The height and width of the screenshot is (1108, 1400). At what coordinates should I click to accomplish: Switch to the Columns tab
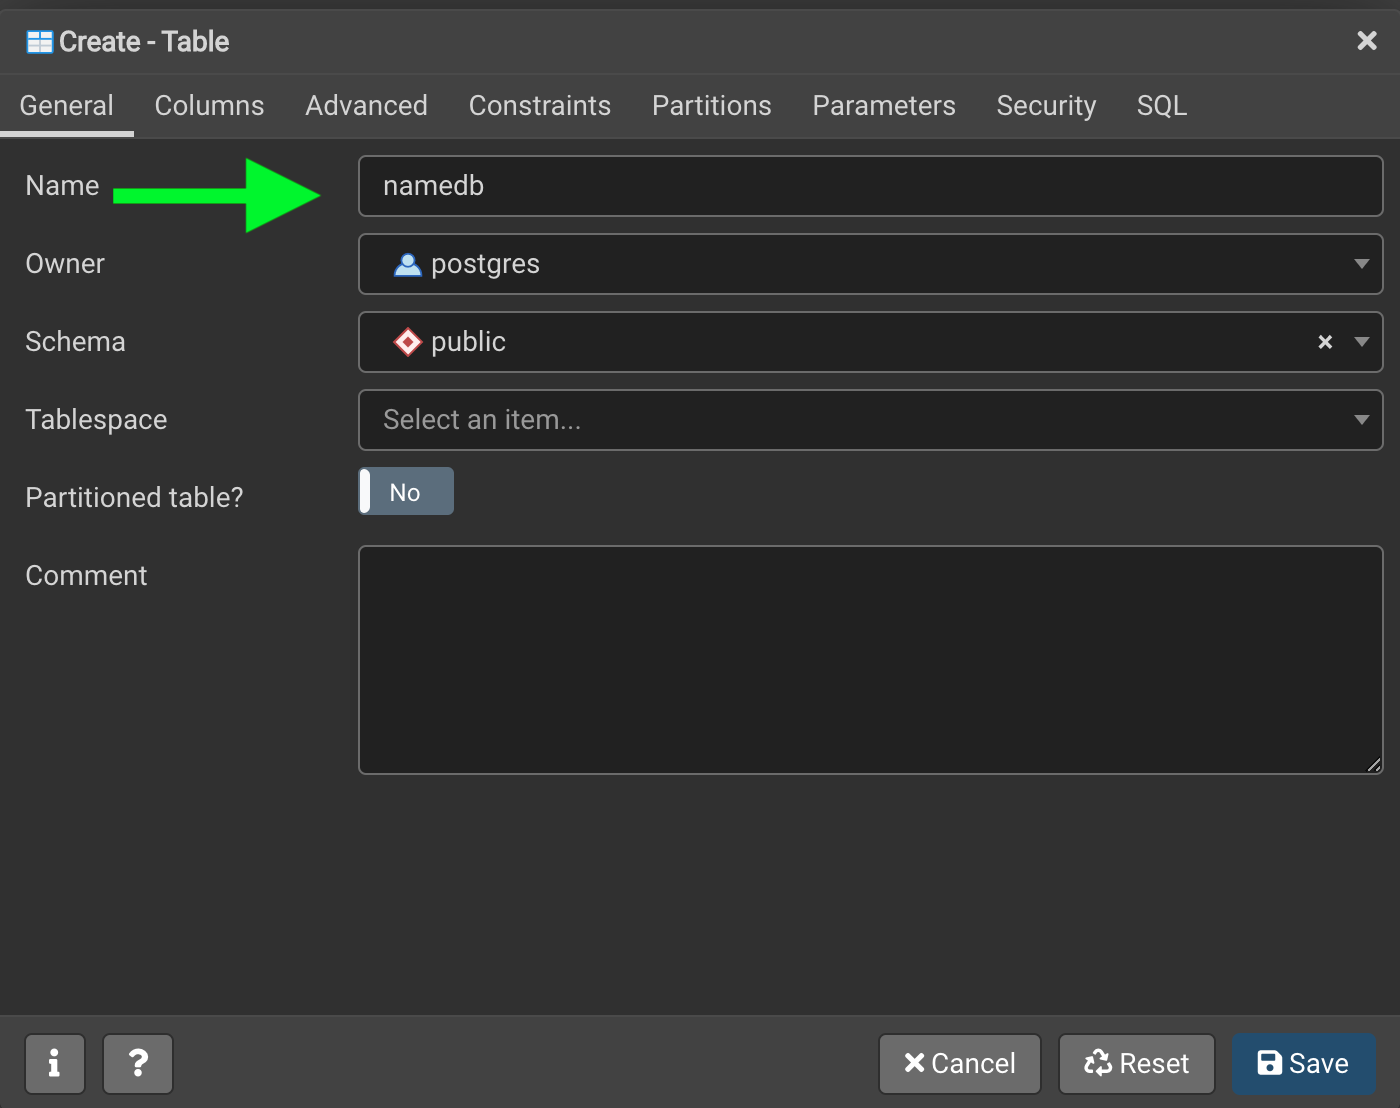[209, 106]
